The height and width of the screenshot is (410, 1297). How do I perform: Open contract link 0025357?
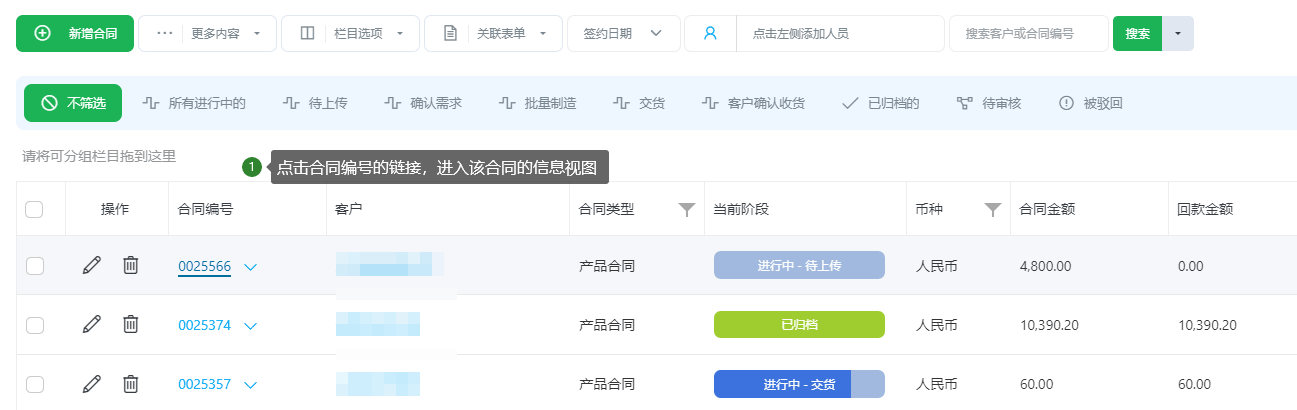(204, 385)
